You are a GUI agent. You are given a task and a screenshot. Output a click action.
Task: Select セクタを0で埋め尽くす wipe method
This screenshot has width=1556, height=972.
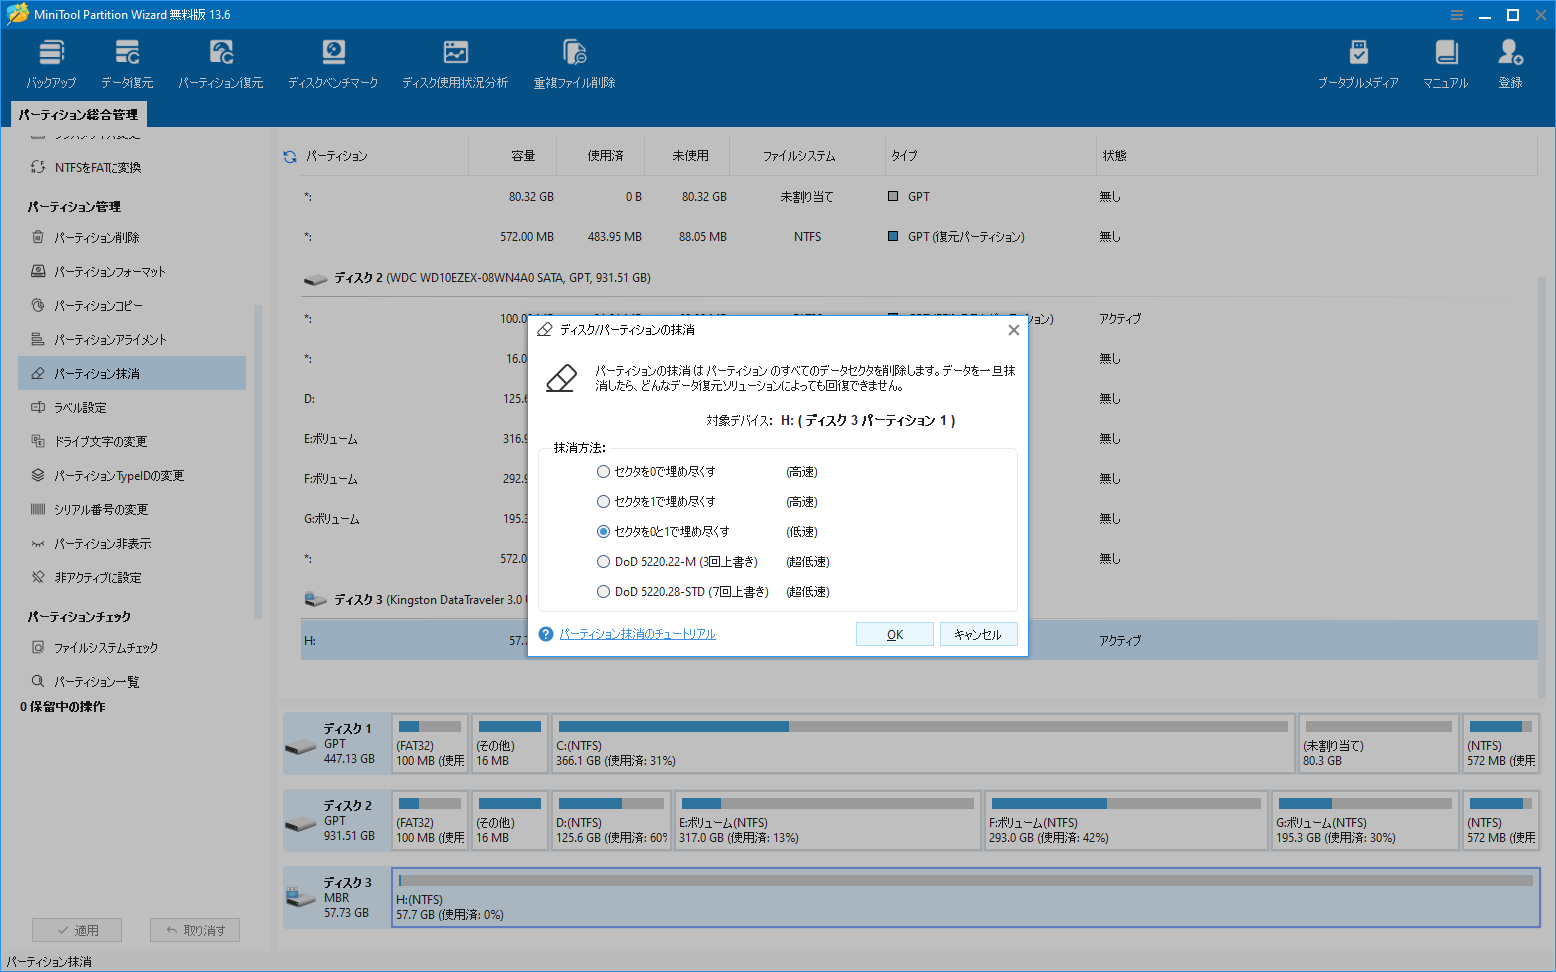603,471
